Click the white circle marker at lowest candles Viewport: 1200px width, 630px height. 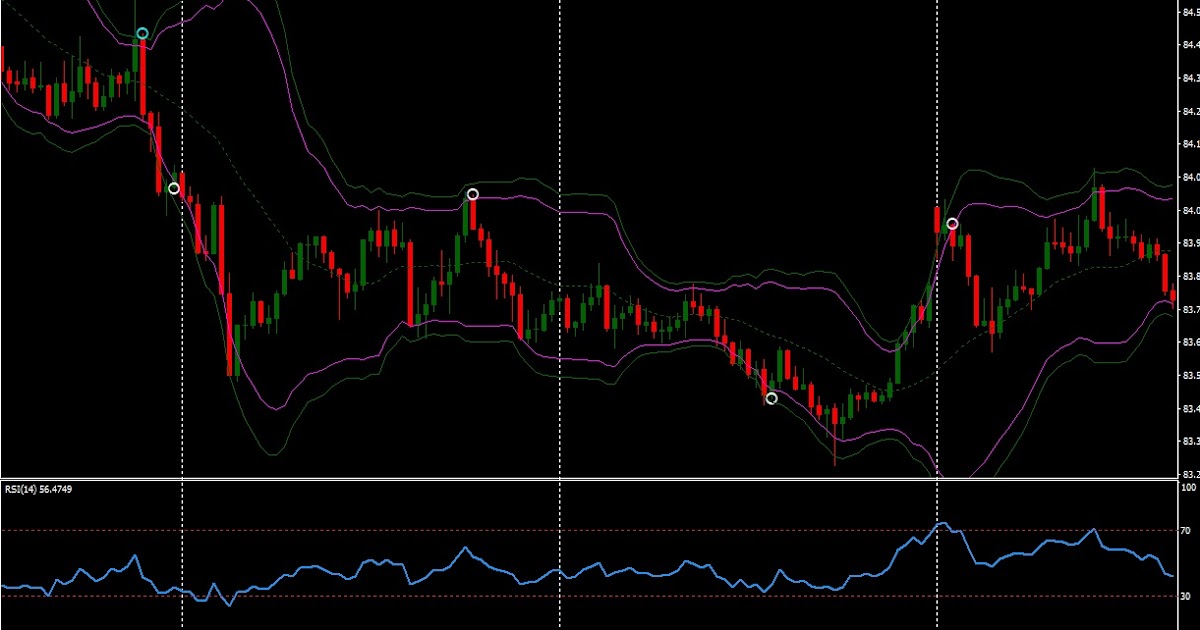[x=771, y=398]
